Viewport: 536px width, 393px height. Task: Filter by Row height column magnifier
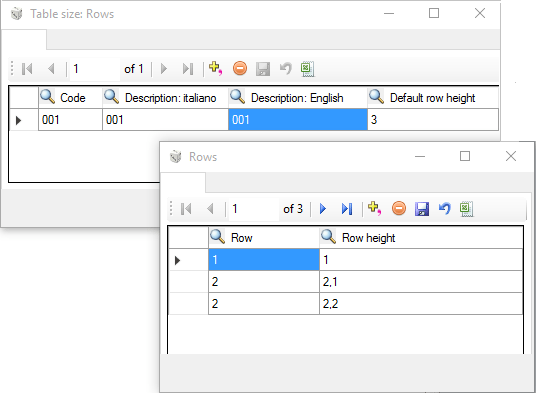coord(328,236)
